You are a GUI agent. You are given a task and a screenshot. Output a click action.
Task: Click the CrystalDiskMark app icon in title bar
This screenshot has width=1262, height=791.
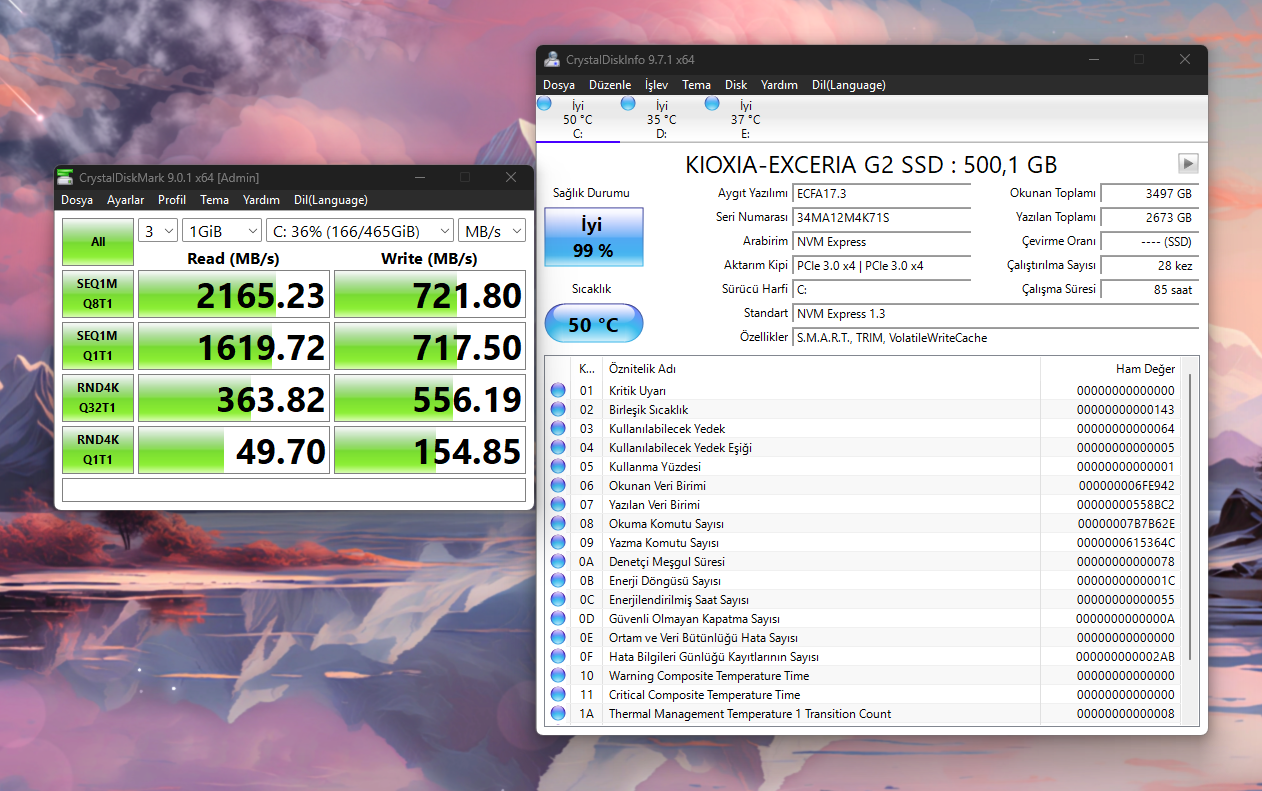pos(65,177)
